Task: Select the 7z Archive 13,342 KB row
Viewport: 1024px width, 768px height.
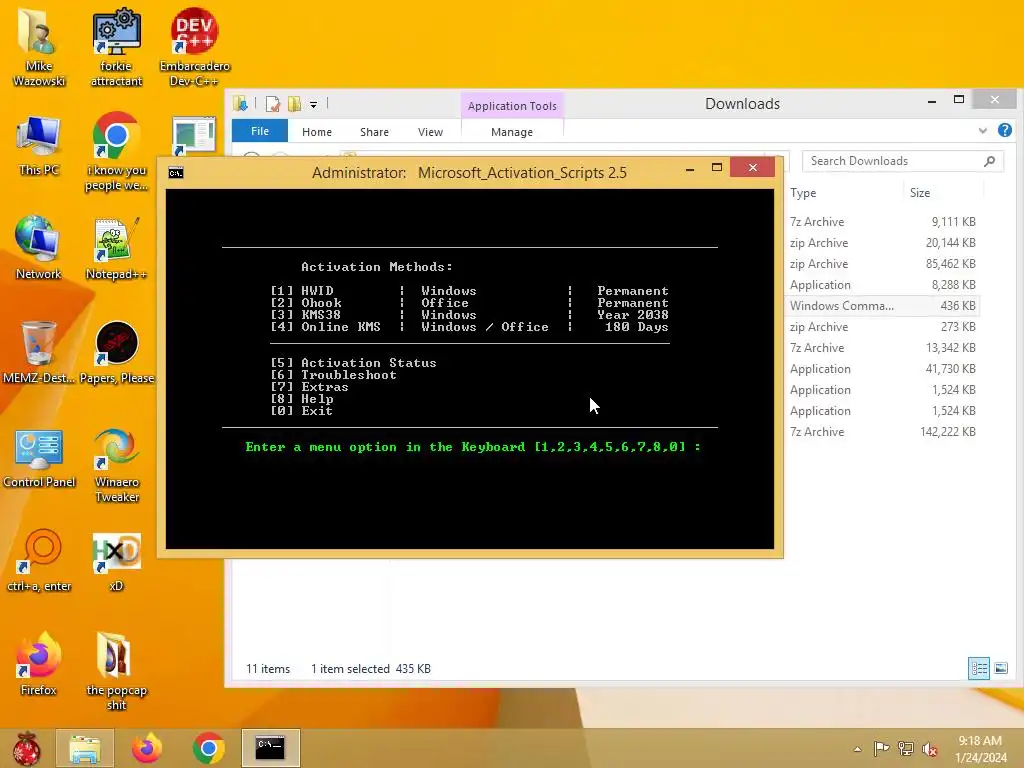Action: pos(882,348)
